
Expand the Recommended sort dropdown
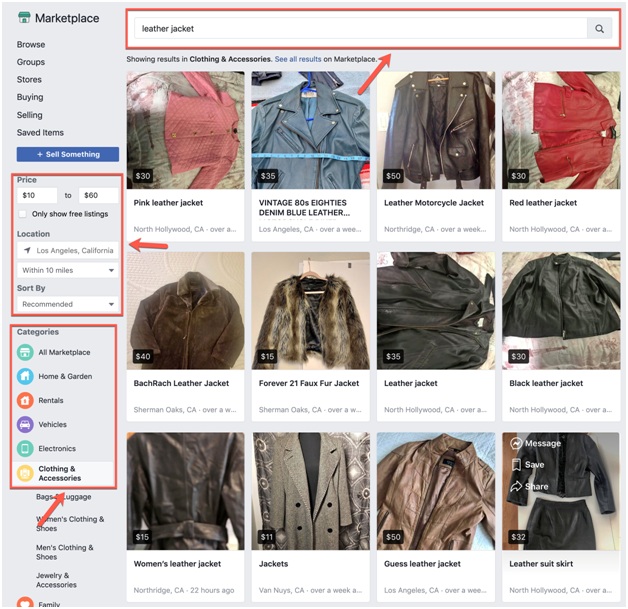[x=68, y=304]
